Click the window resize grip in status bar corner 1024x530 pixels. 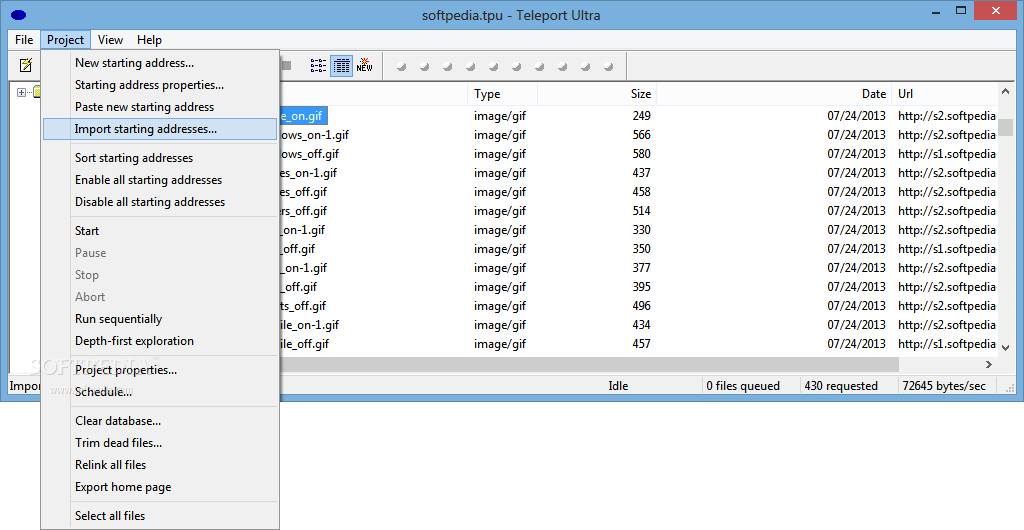pos(1010,388)
